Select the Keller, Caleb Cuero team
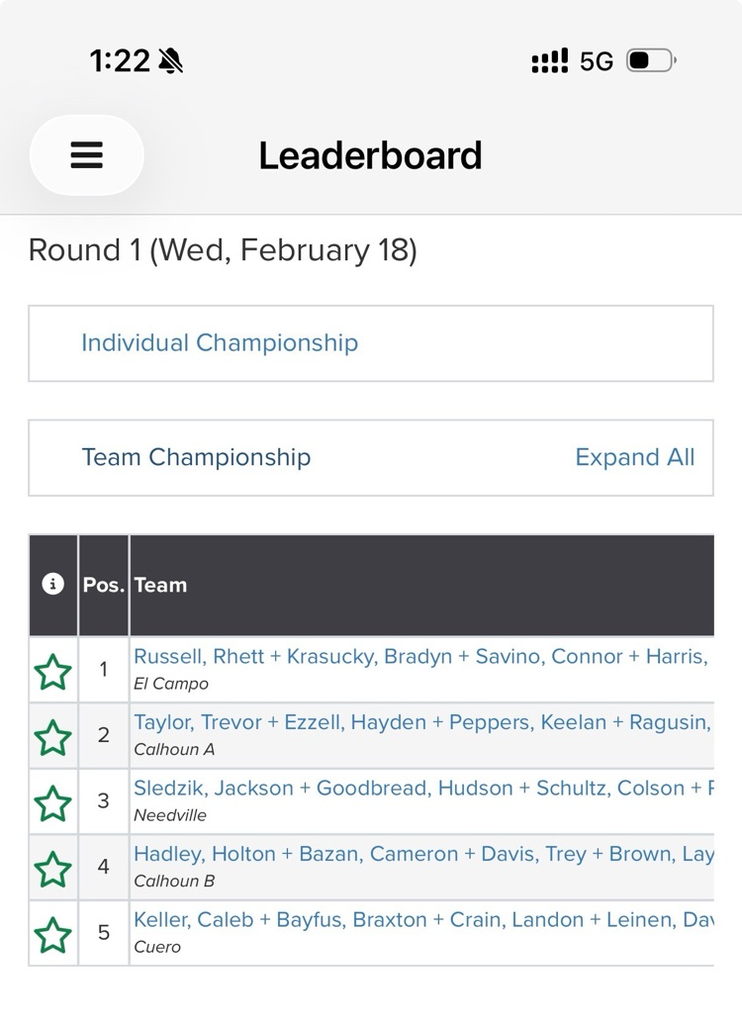The height and width of the screenshot is (1024, 742). [420, 921]
